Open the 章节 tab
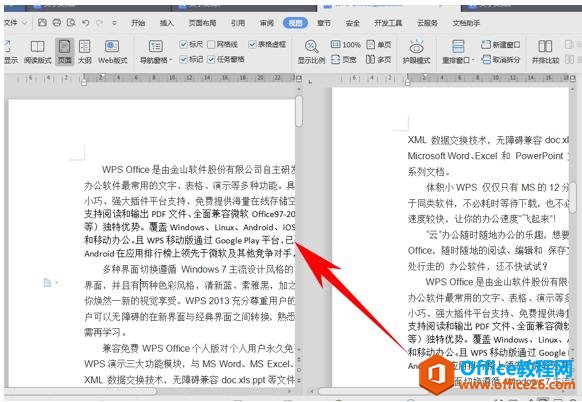Image resolution: width=582 pixels, height=402 pixels. click(x=324, y=23)
